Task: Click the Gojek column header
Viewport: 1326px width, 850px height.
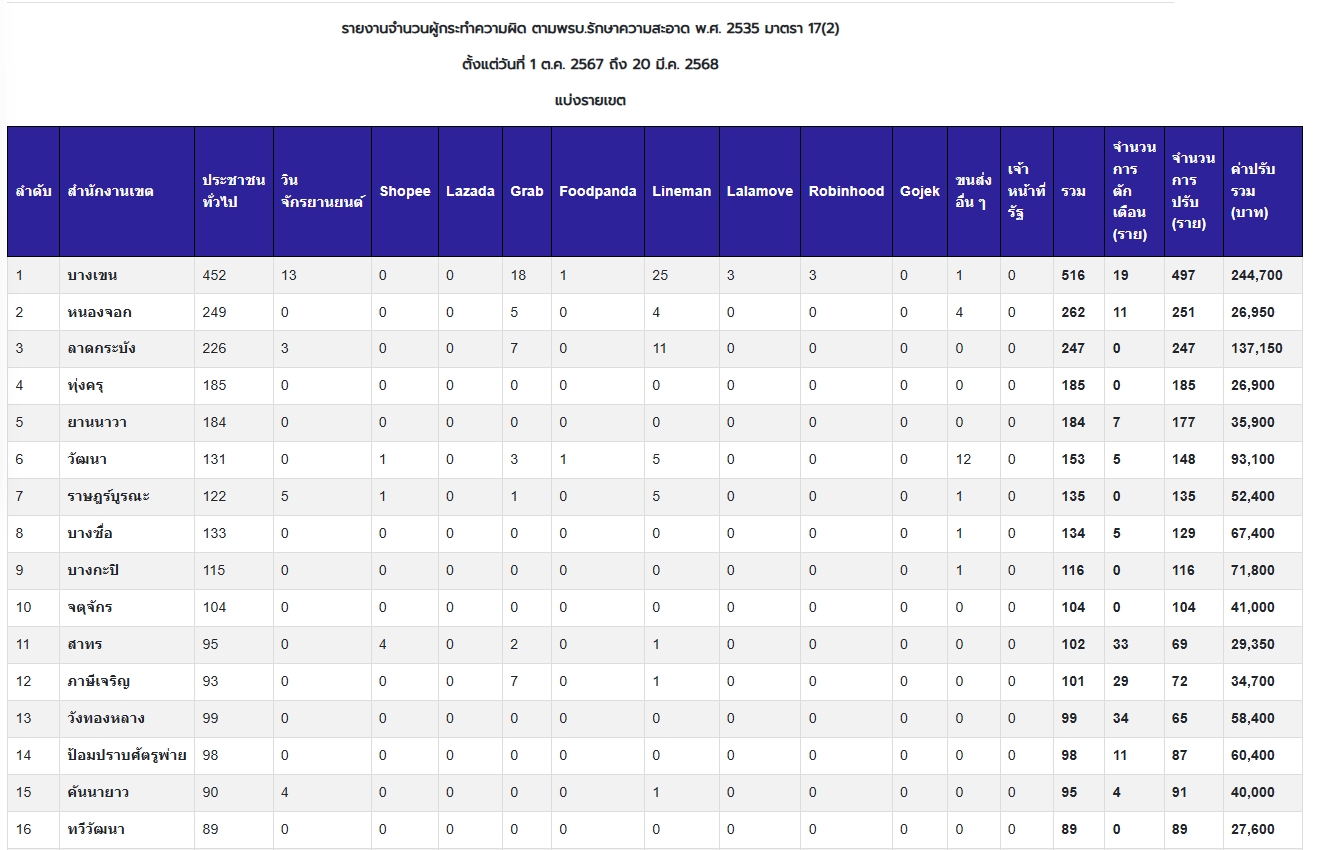Action: pos(920,191)
